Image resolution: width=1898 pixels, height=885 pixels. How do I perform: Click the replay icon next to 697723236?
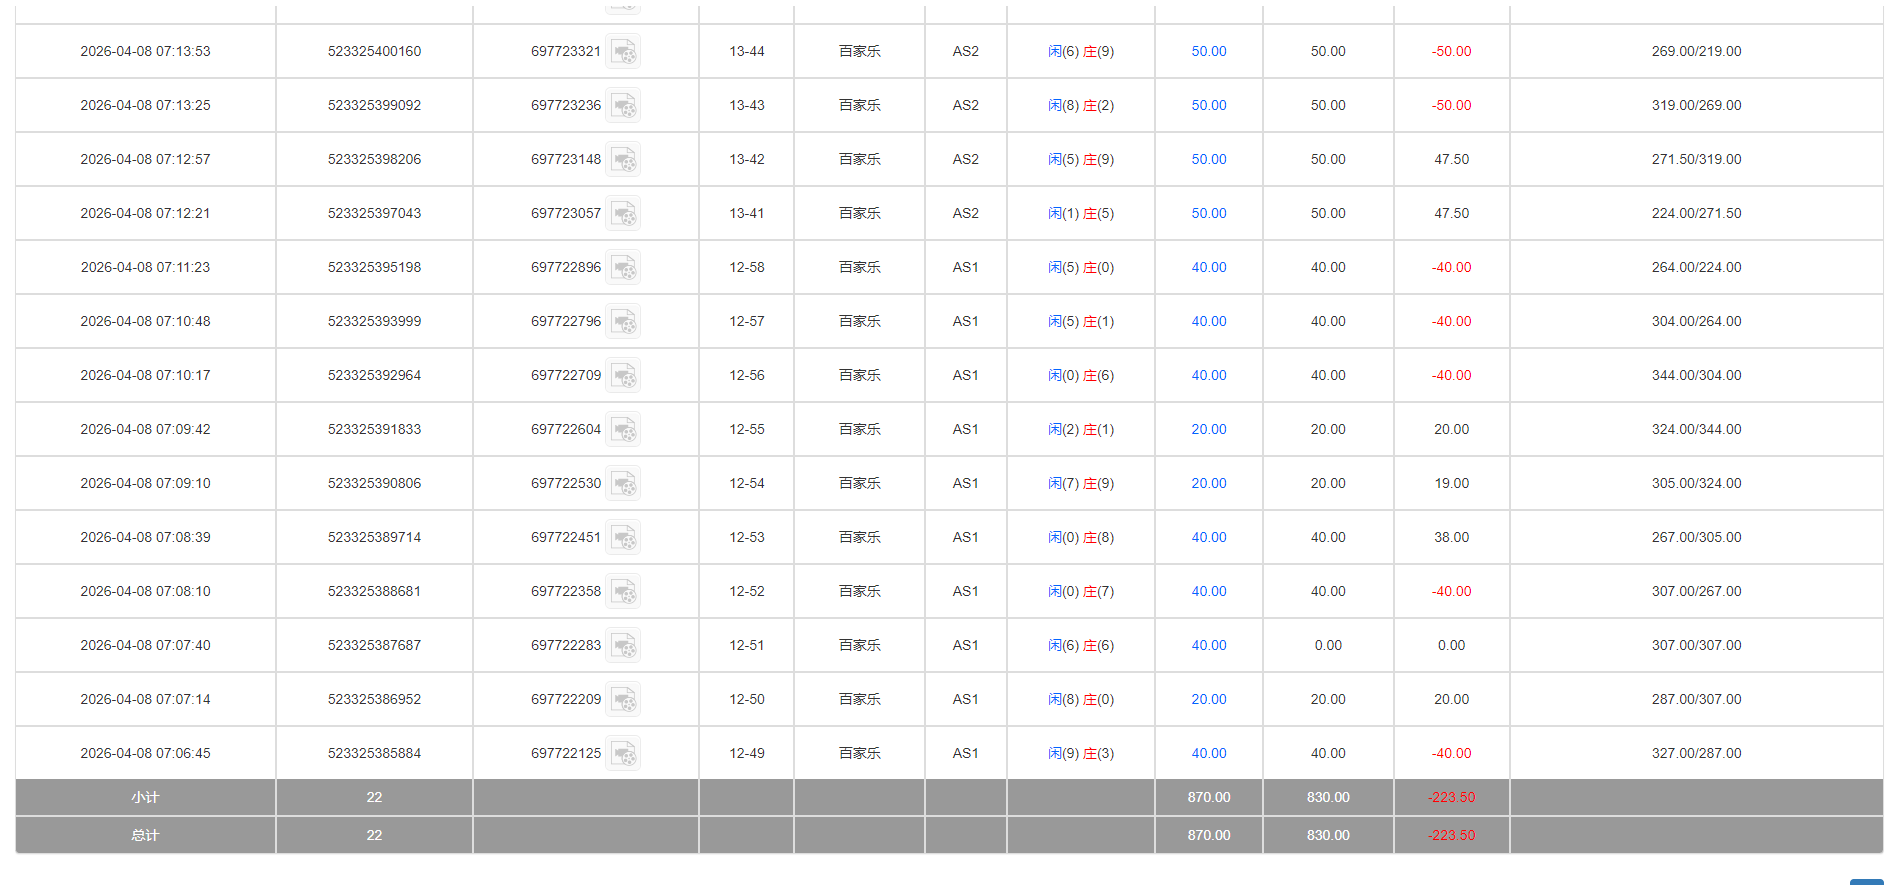tap(623, 106)
